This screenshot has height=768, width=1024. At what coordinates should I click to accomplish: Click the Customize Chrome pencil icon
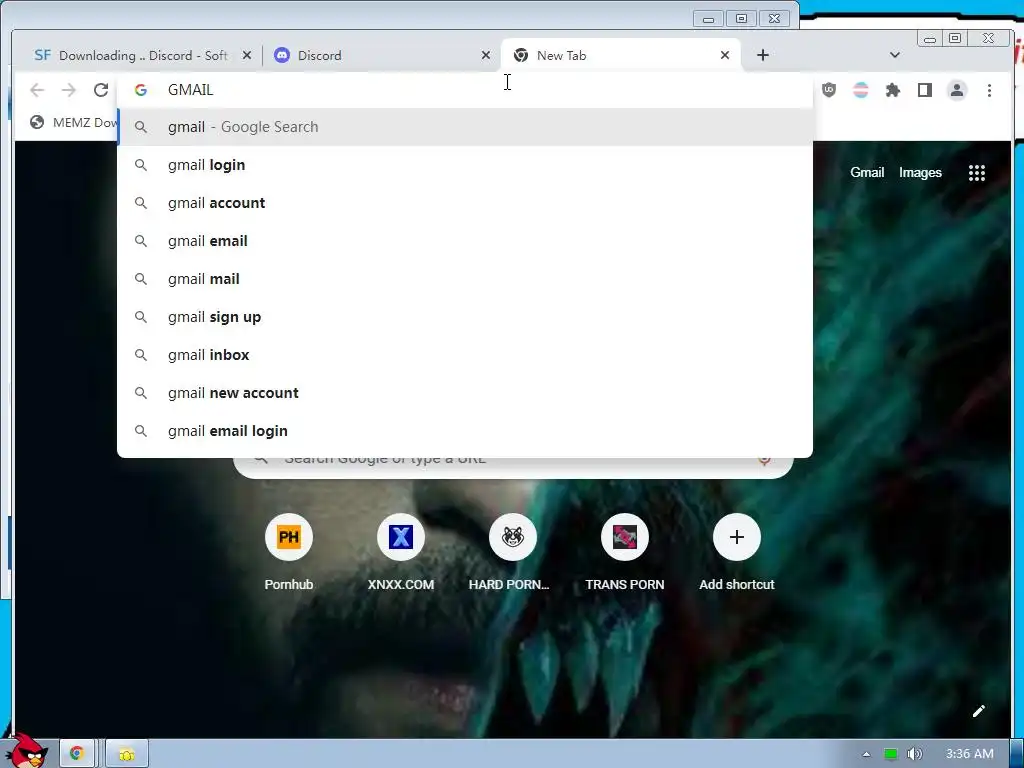[978, 711]
